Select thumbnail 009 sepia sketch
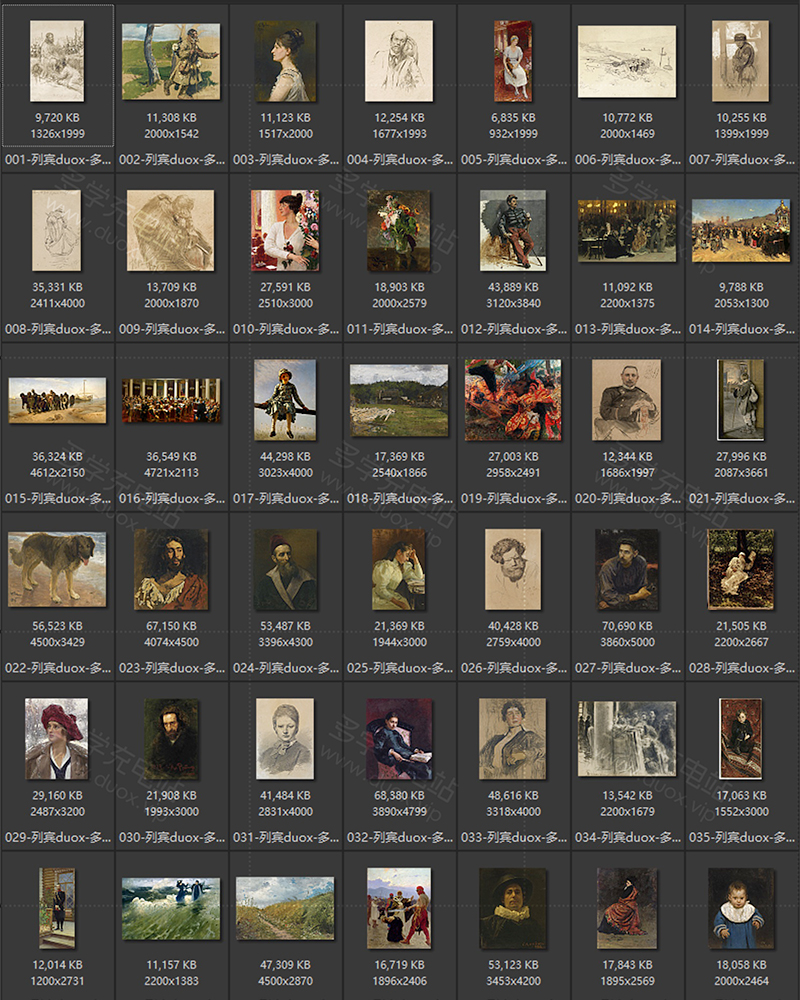The image size is (800, 1000). click(171, 230)
